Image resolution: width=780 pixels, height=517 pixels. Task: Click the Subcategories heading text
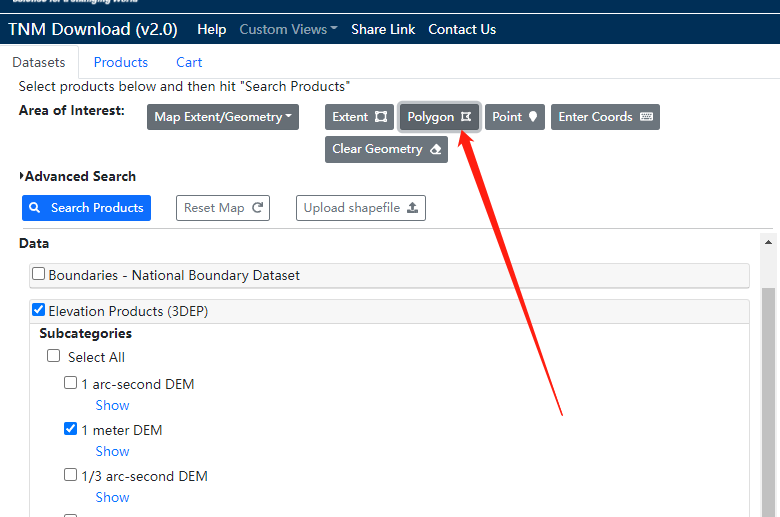point(86,333)
